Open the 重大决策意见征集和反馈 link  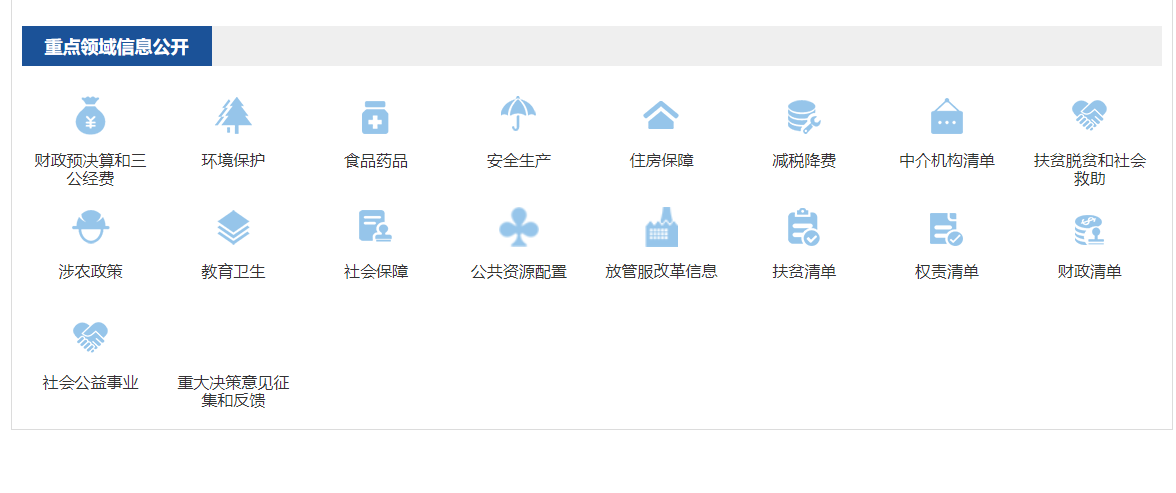click(x=233, y=392)
